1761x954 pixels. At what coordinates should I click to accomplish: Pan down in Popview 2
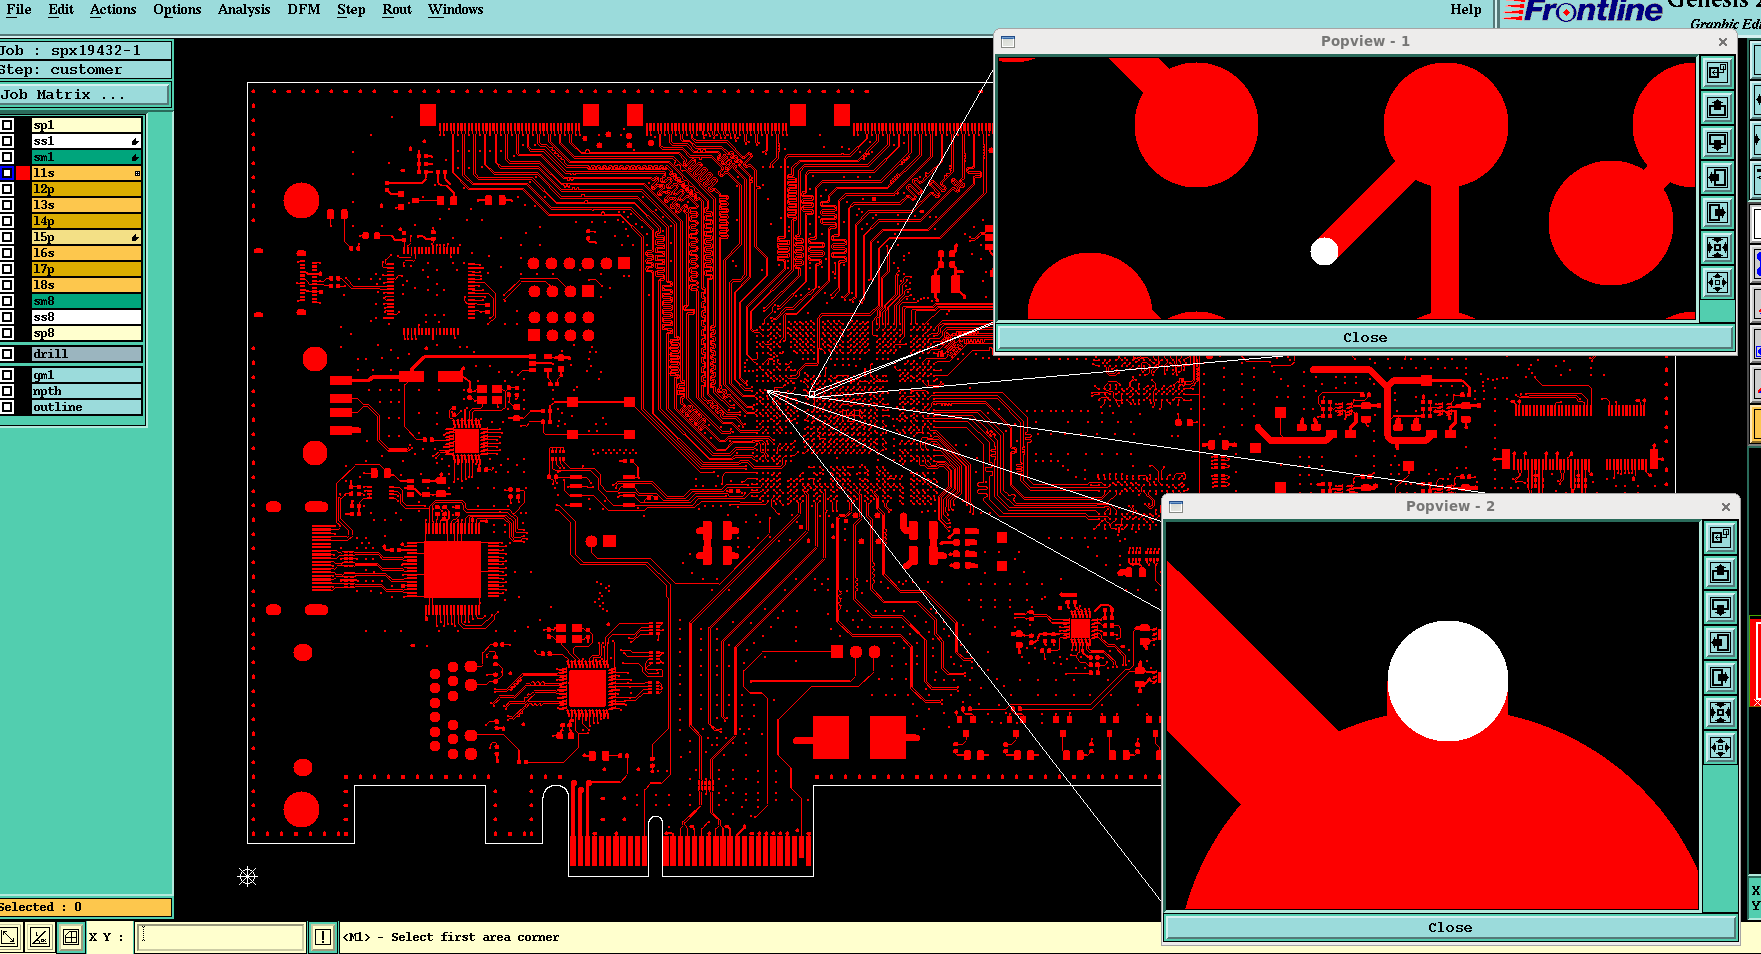(x=1720, y=607)
